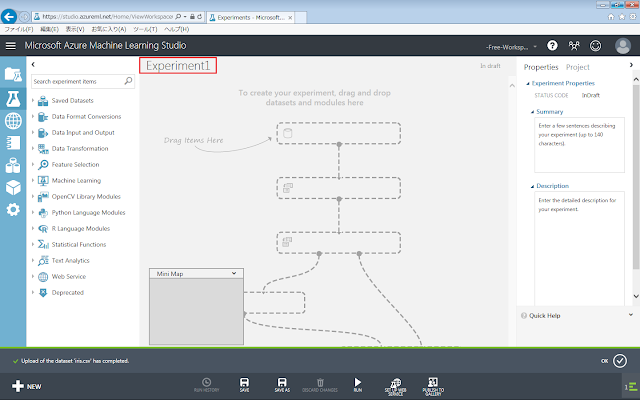This screenshot has width=640, height=400.
Task: Collapse the Summary section
Action: click(x=532, y=112)
